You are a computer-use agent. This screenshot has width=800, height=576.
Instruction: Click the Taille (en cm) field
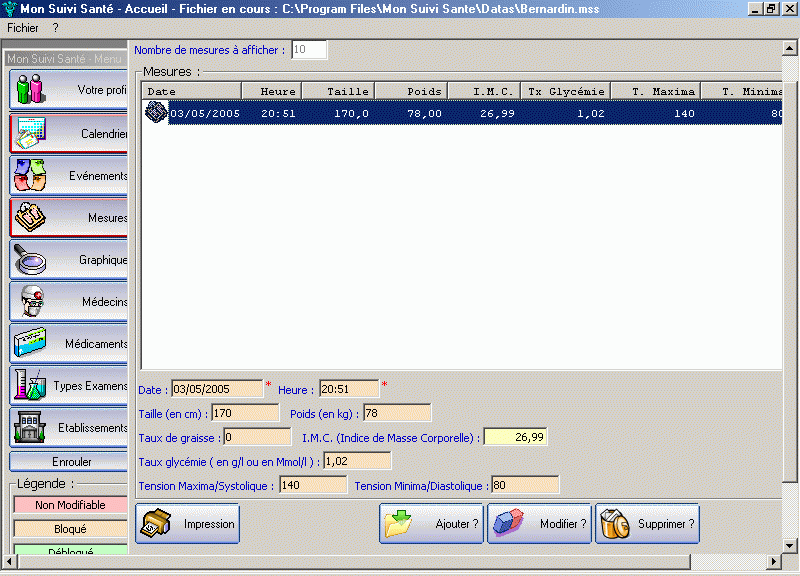(245, 413)
